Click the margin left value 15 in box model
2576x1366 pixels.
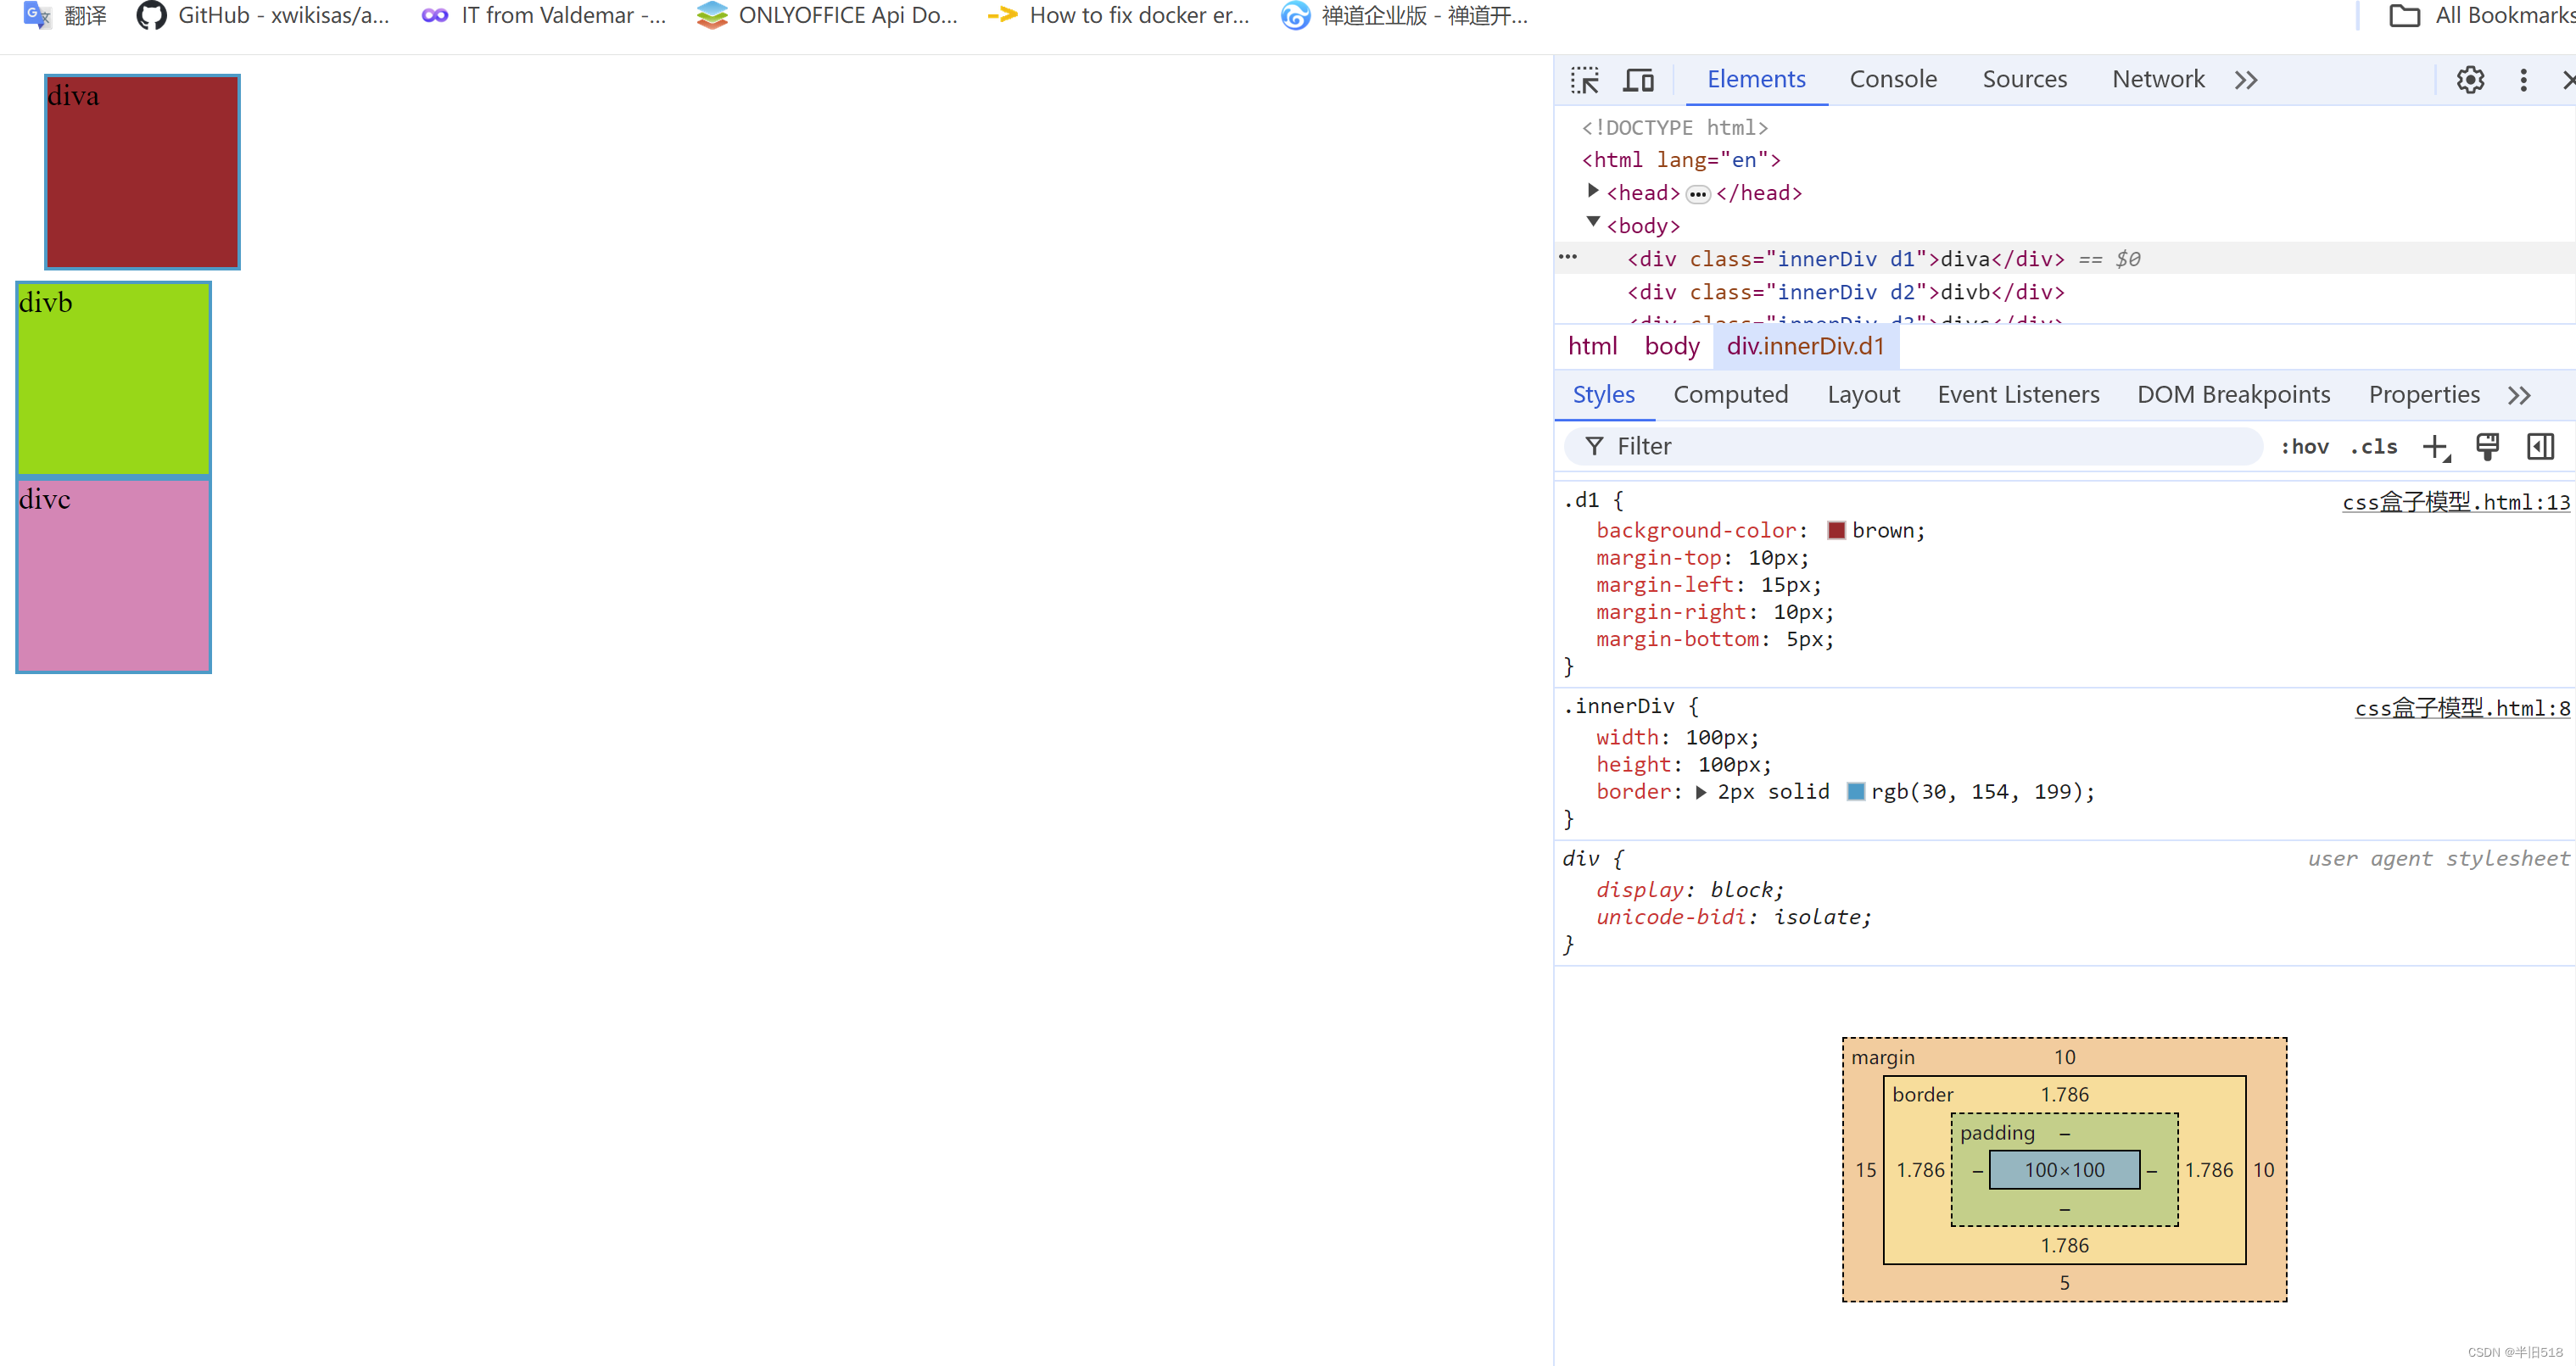[x=1865, y=1169]
